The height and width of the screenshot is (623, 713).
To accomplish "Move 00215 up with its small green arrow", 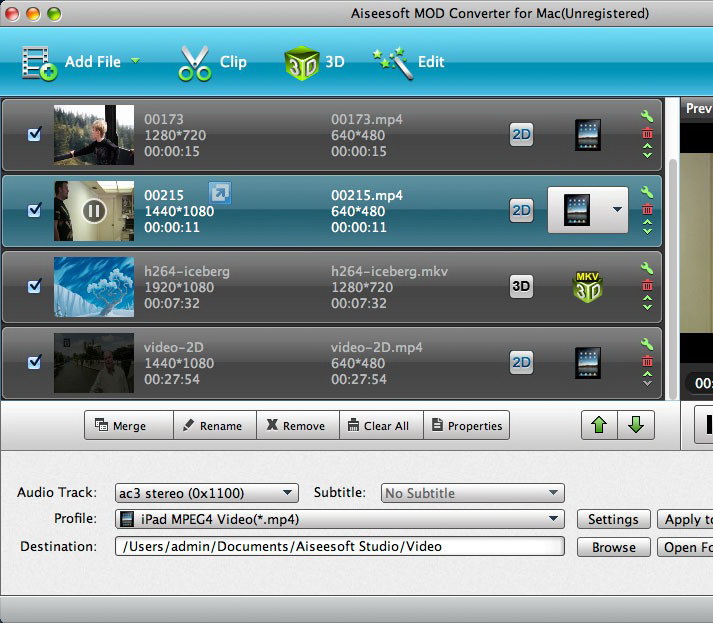I will 648,222.
